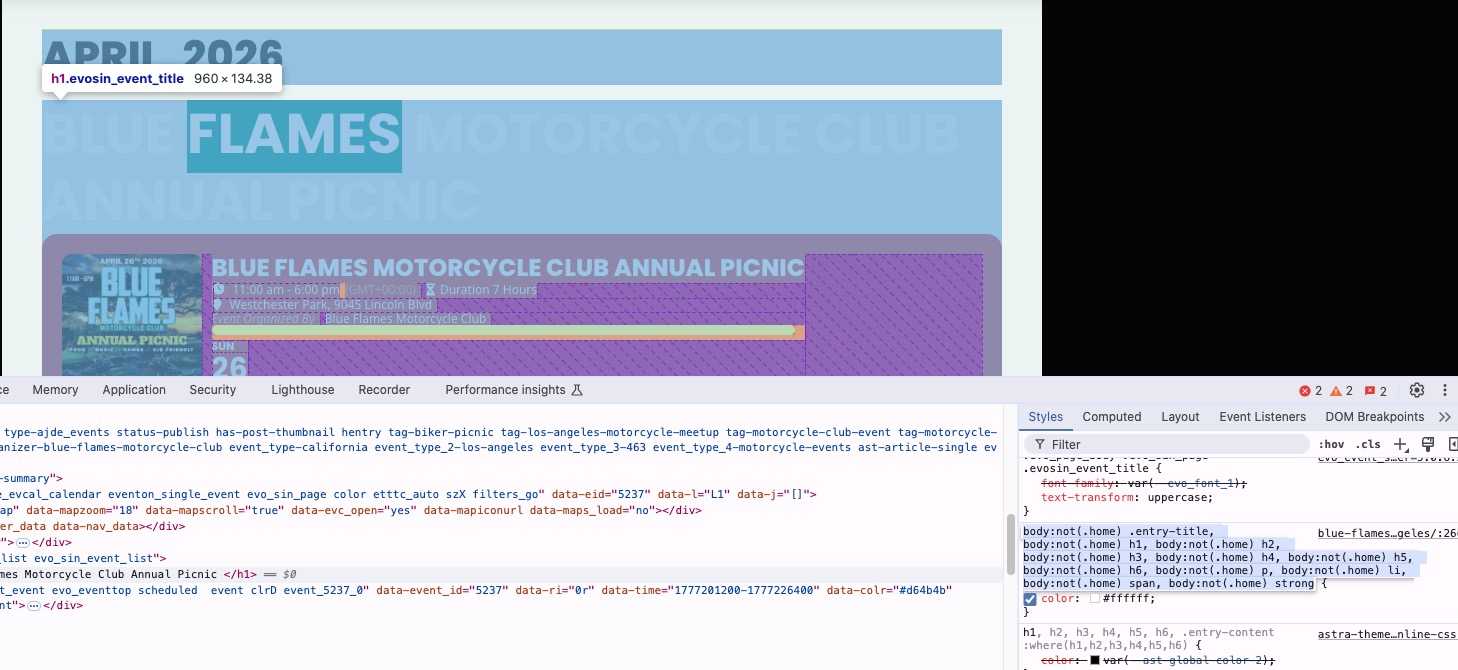Toggle the .cls element classes panel
The image size is (1458, 670).
1367,444
